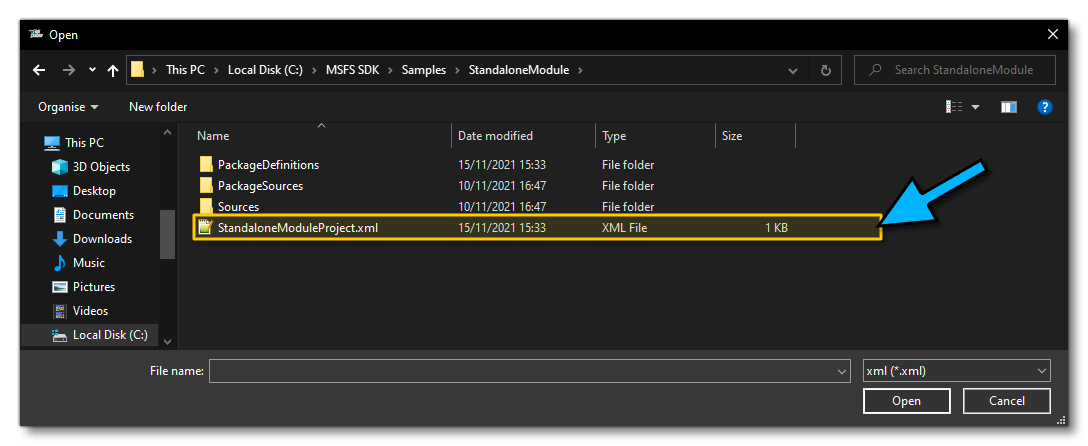This screenshot has height=446, width=1088.
Task: Select This PC in navigation pane
Action: pos(84,143)
